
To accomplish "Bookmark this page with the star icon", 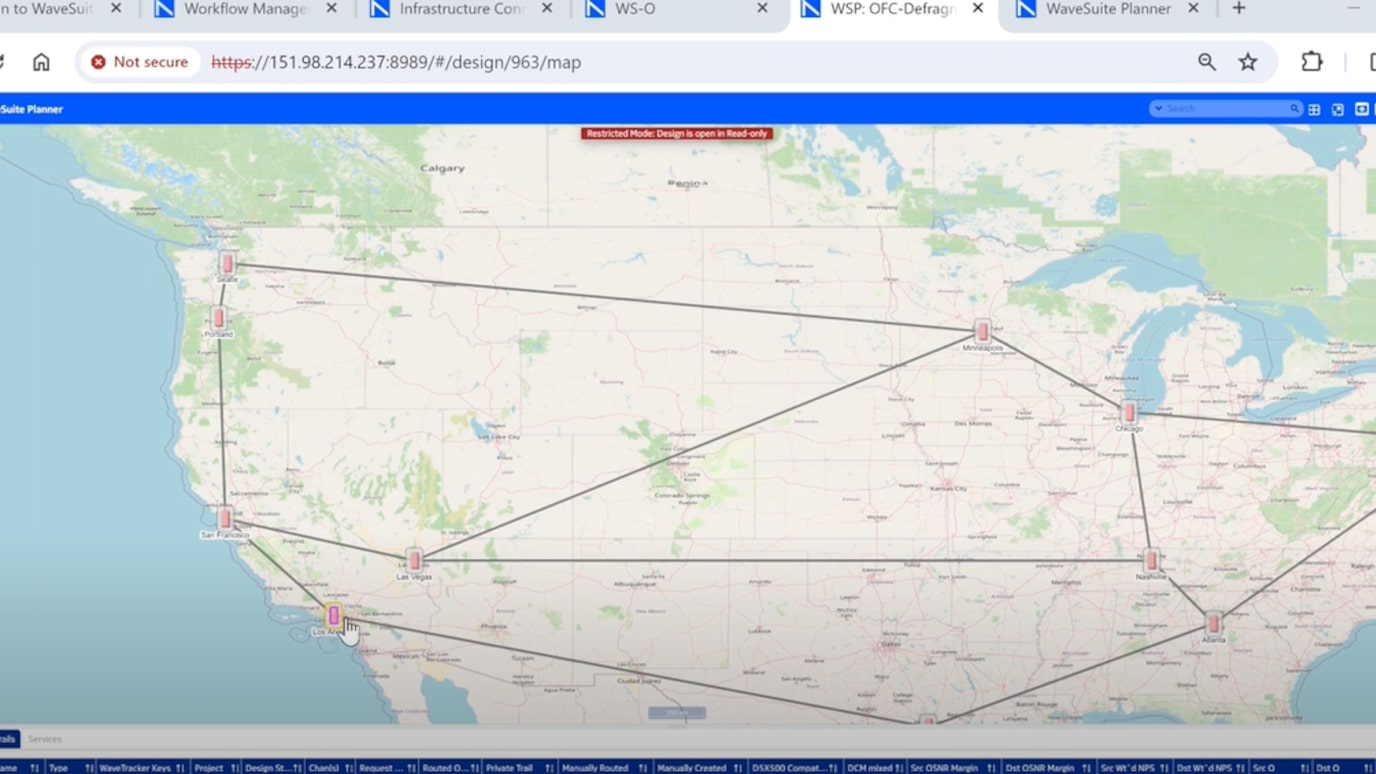I will 1248,62.
